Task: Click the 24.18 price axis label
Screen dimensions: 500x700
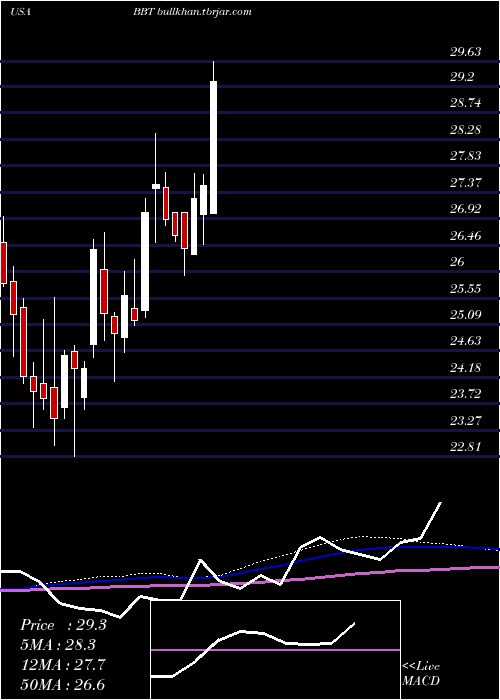Action: [x=465, y=368]
